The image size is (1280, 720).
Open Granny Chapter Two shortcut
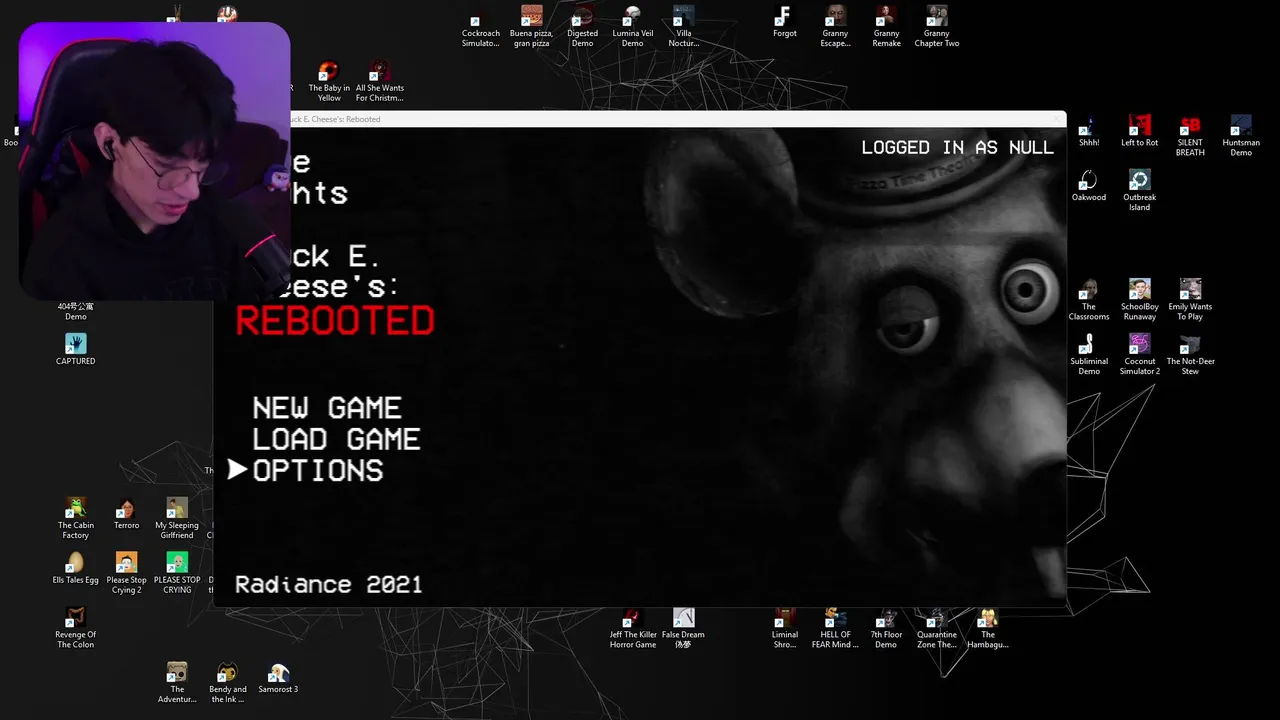click(x=936, y=27)
